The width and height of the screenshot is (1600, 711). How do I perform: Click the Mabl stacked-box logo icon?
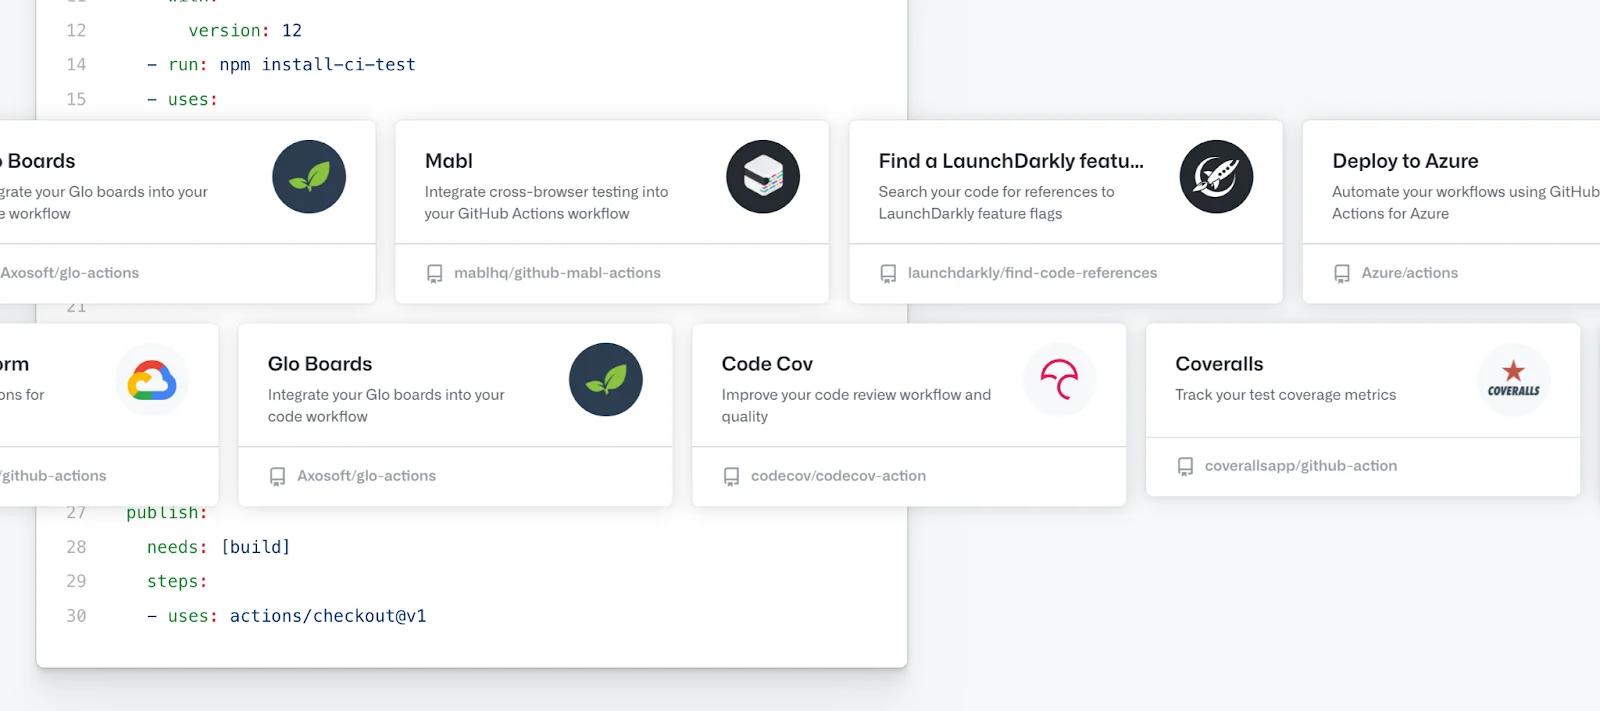pyautogui.click(x=762, y=177)
